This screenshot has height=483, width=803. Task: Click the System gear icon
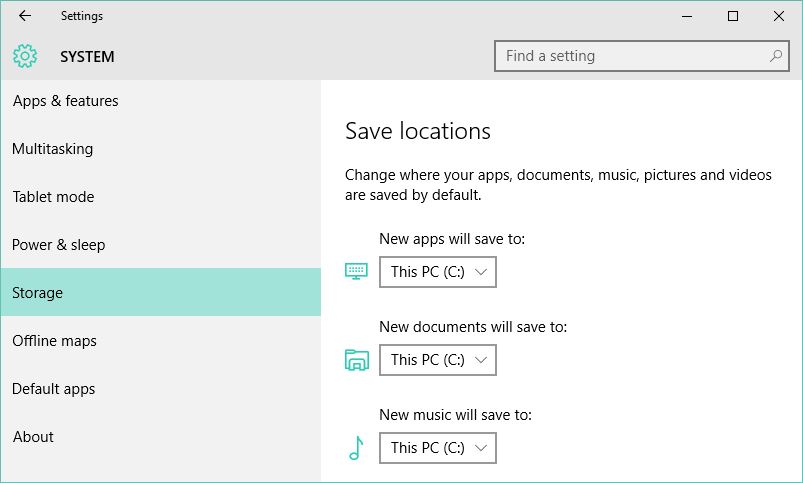25,56
